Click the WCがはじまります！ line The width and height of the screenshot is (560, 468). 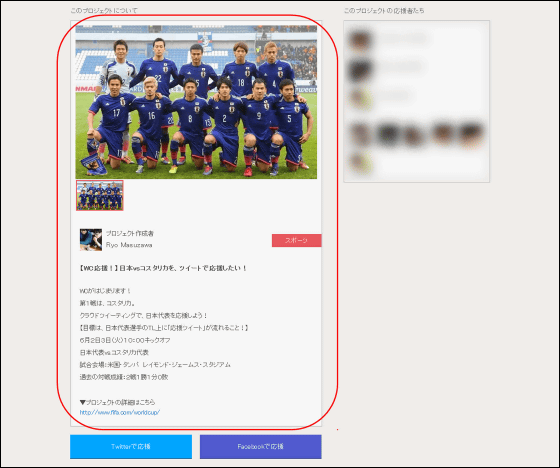pyautogui.click(x=105, y=291)
